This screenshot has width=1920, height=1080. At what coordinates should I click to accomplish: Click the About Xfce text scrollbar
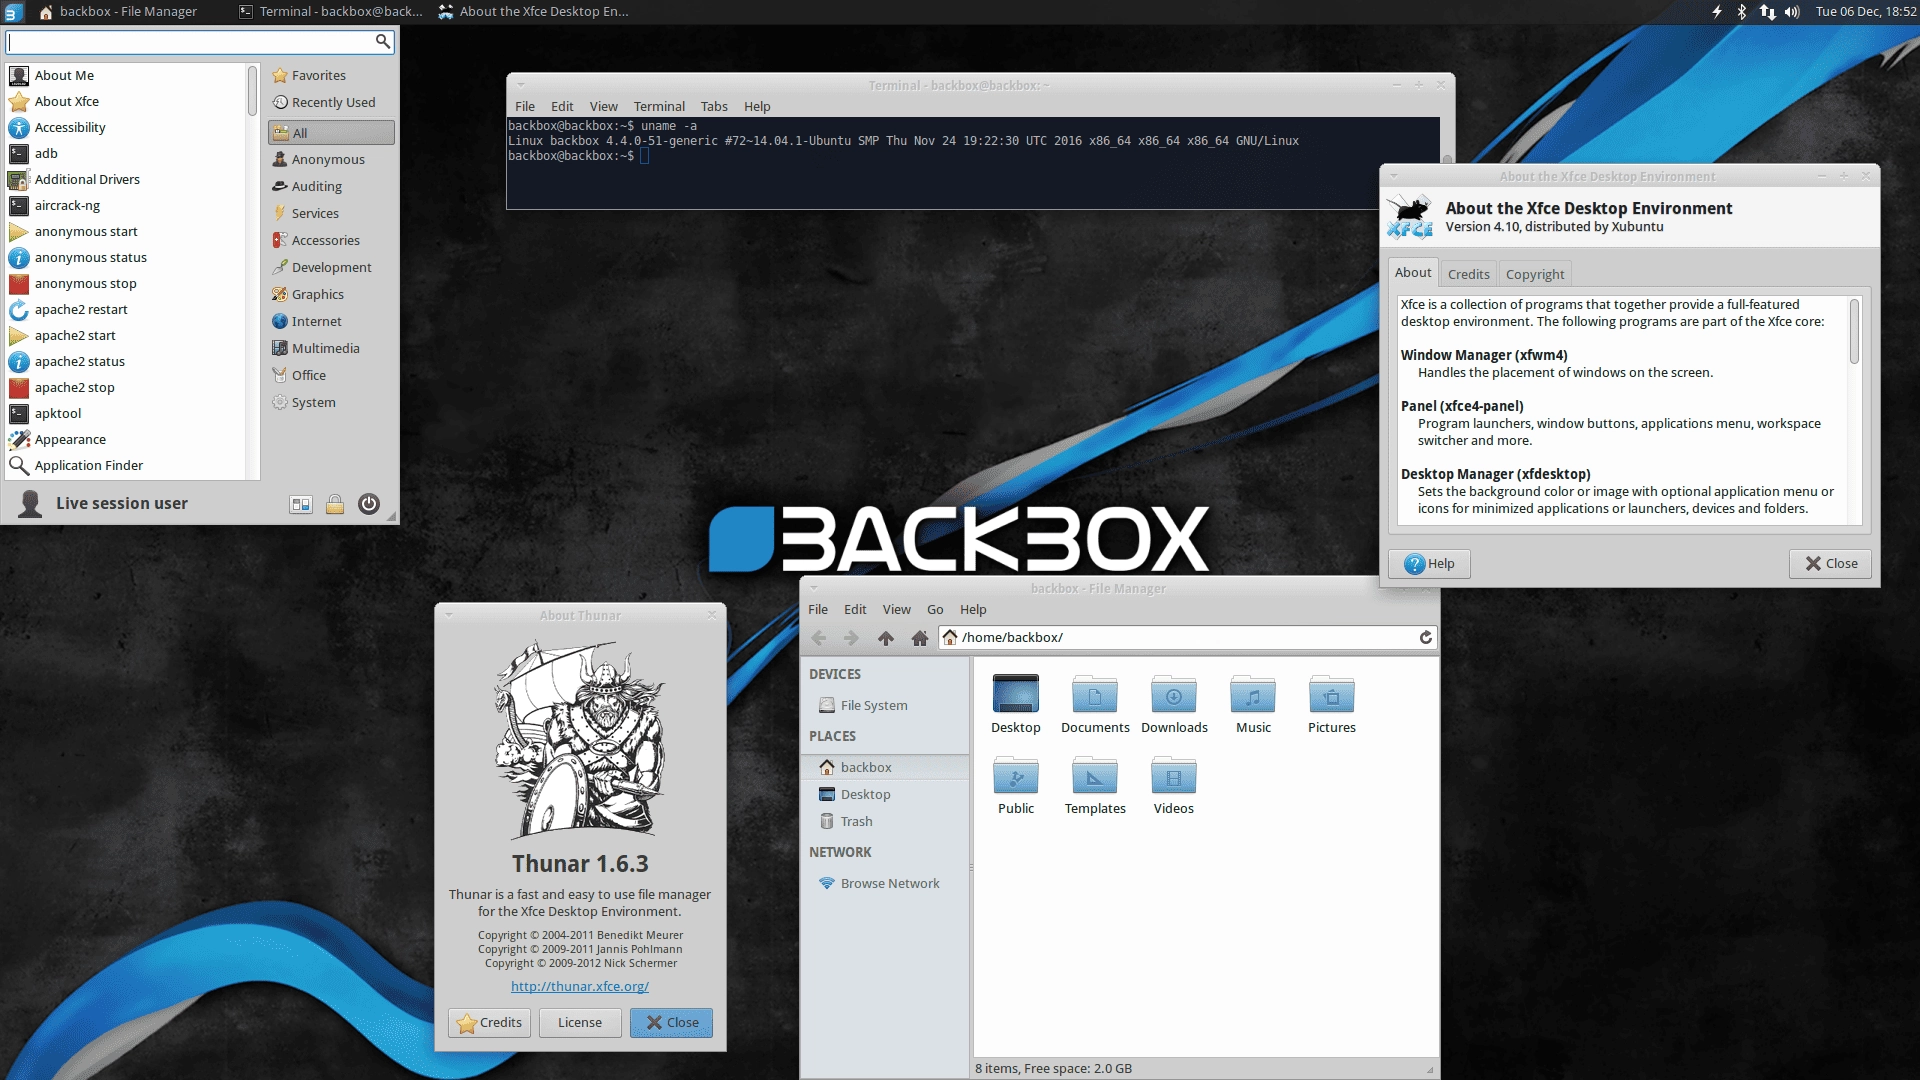pyautogui.click(x=1854, y=331)
